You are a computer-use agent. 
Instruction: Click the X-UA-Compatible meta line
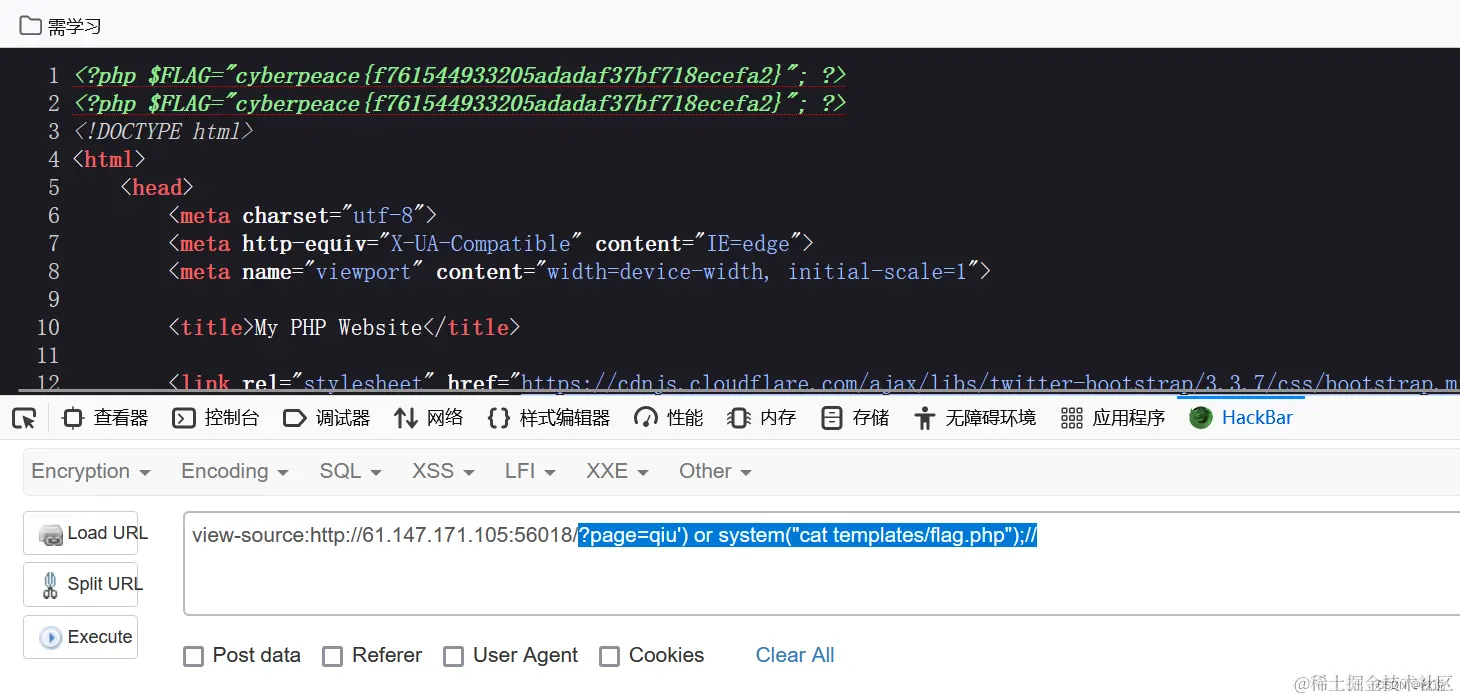(x=491, y=243)
